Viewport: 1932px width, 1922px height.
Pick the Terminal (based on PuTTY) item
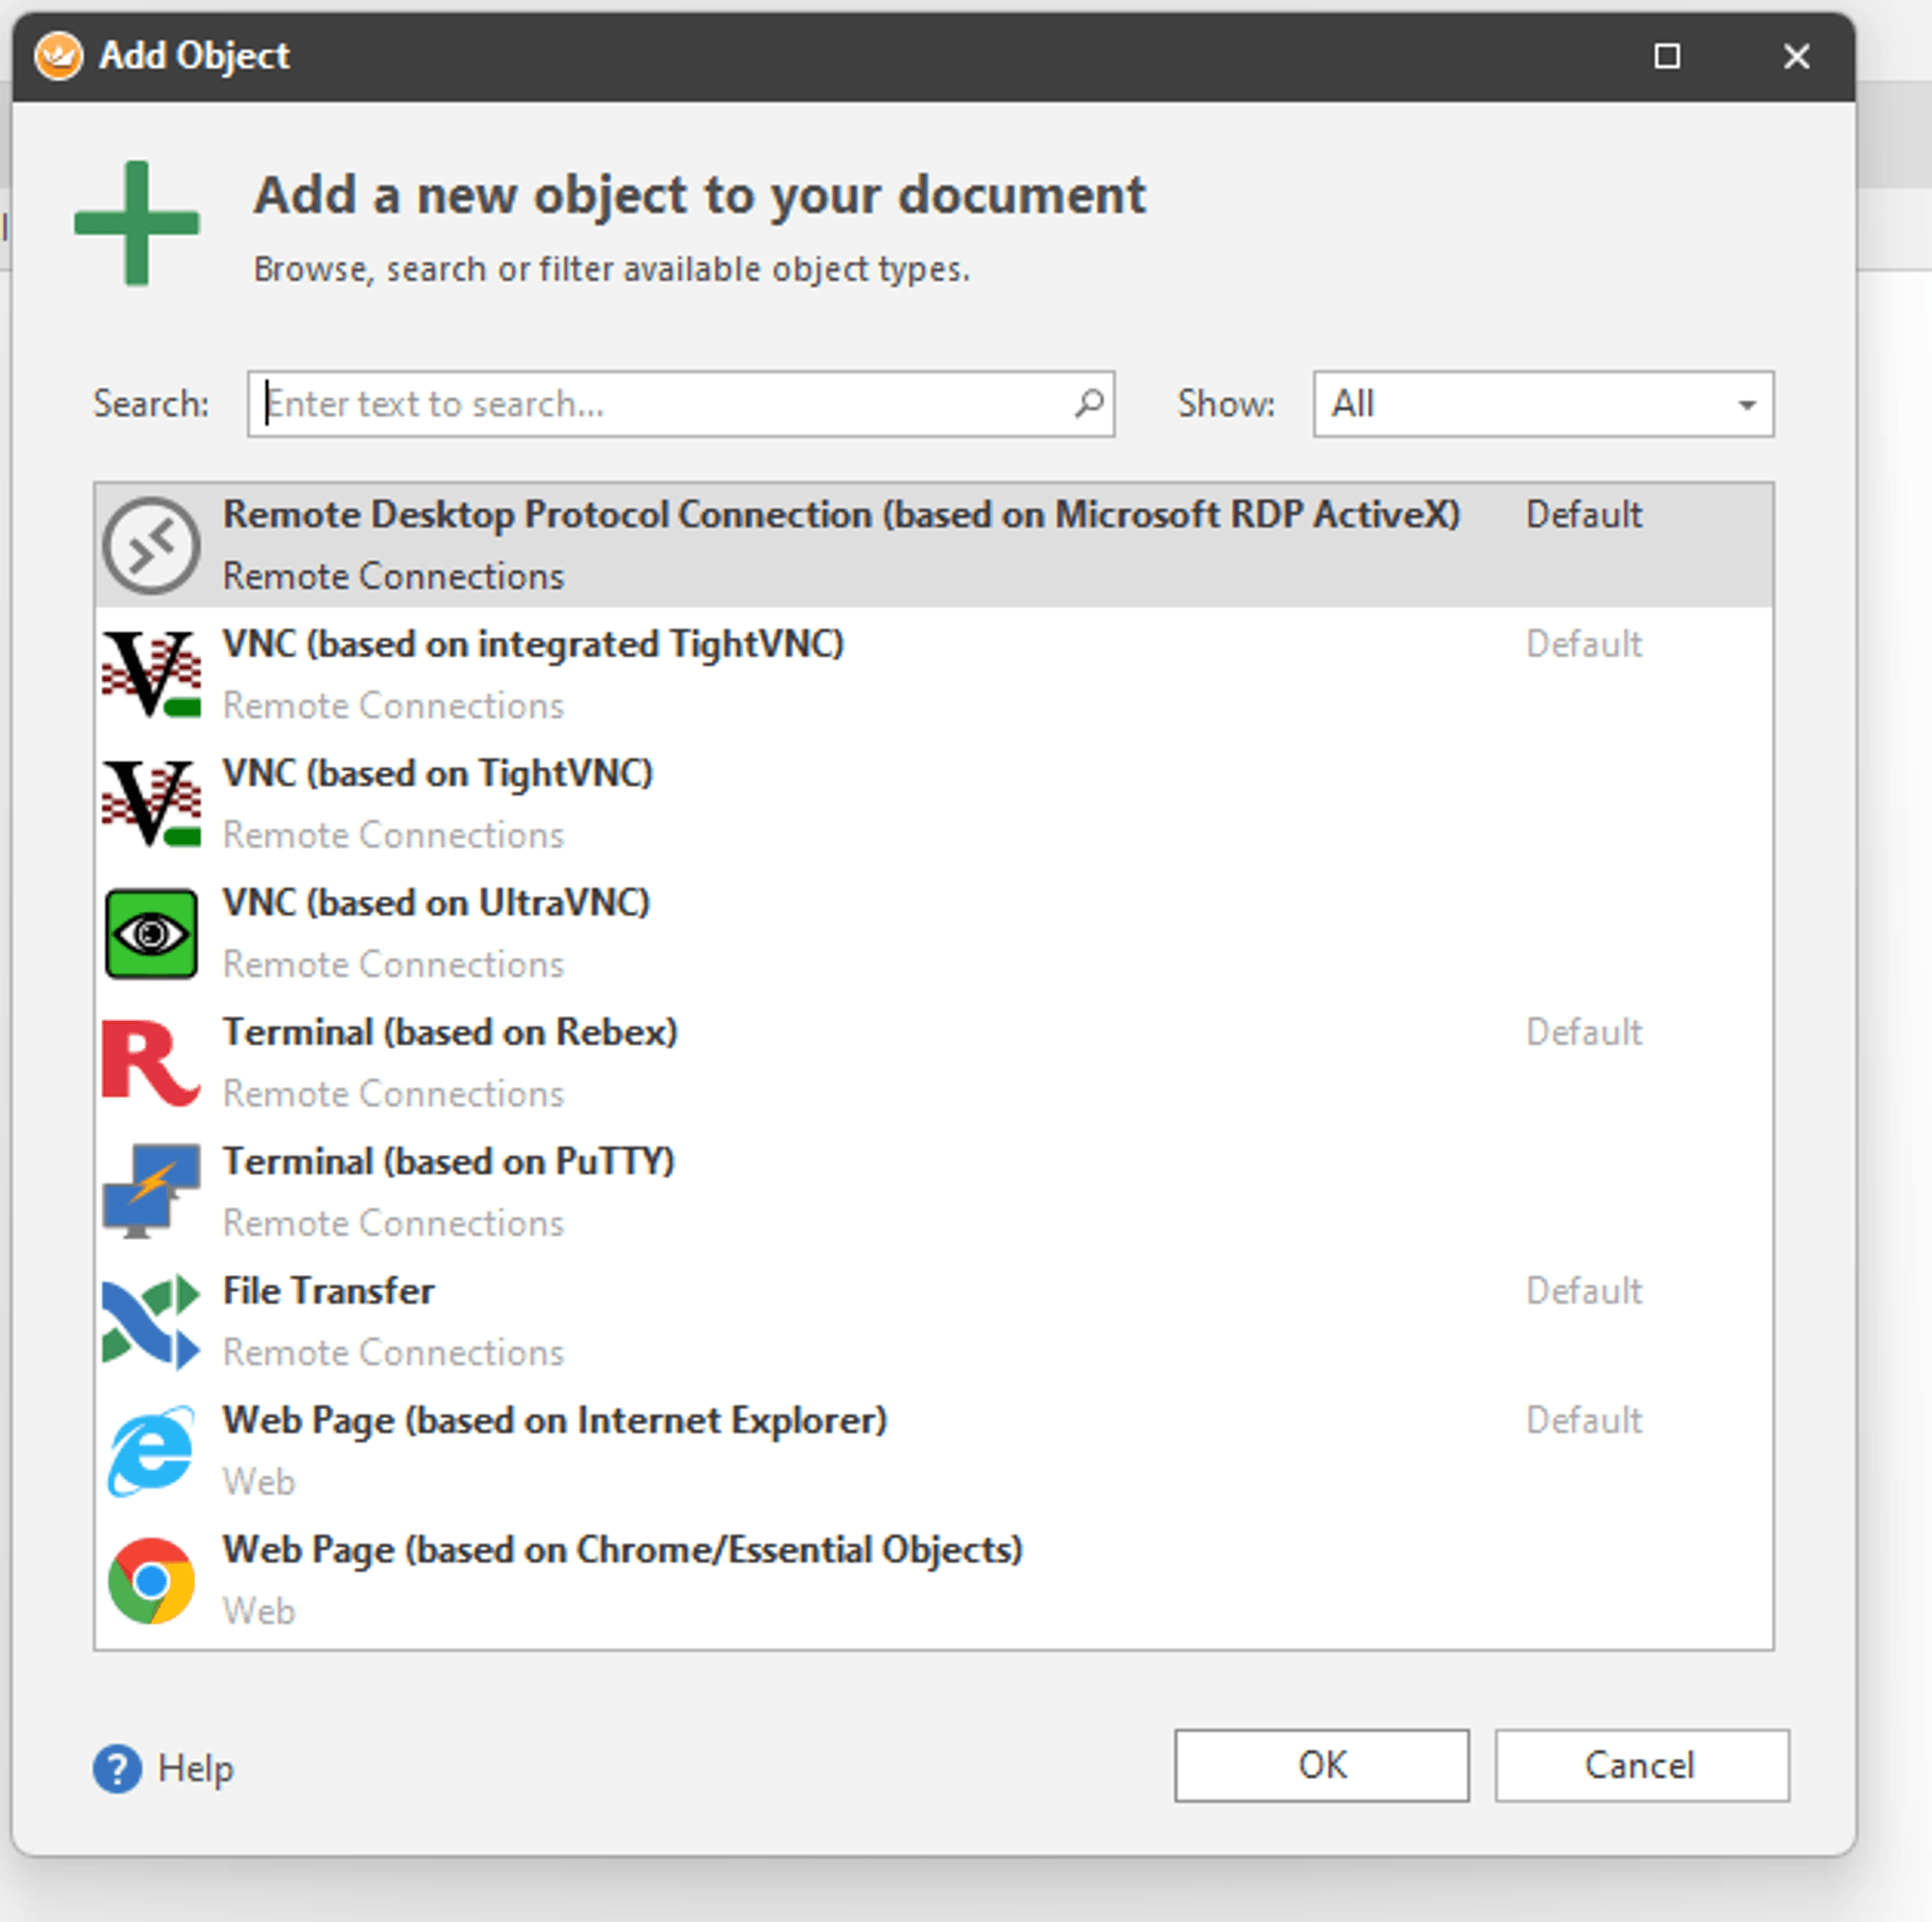pyautogui.click(x=448, y=1162)
